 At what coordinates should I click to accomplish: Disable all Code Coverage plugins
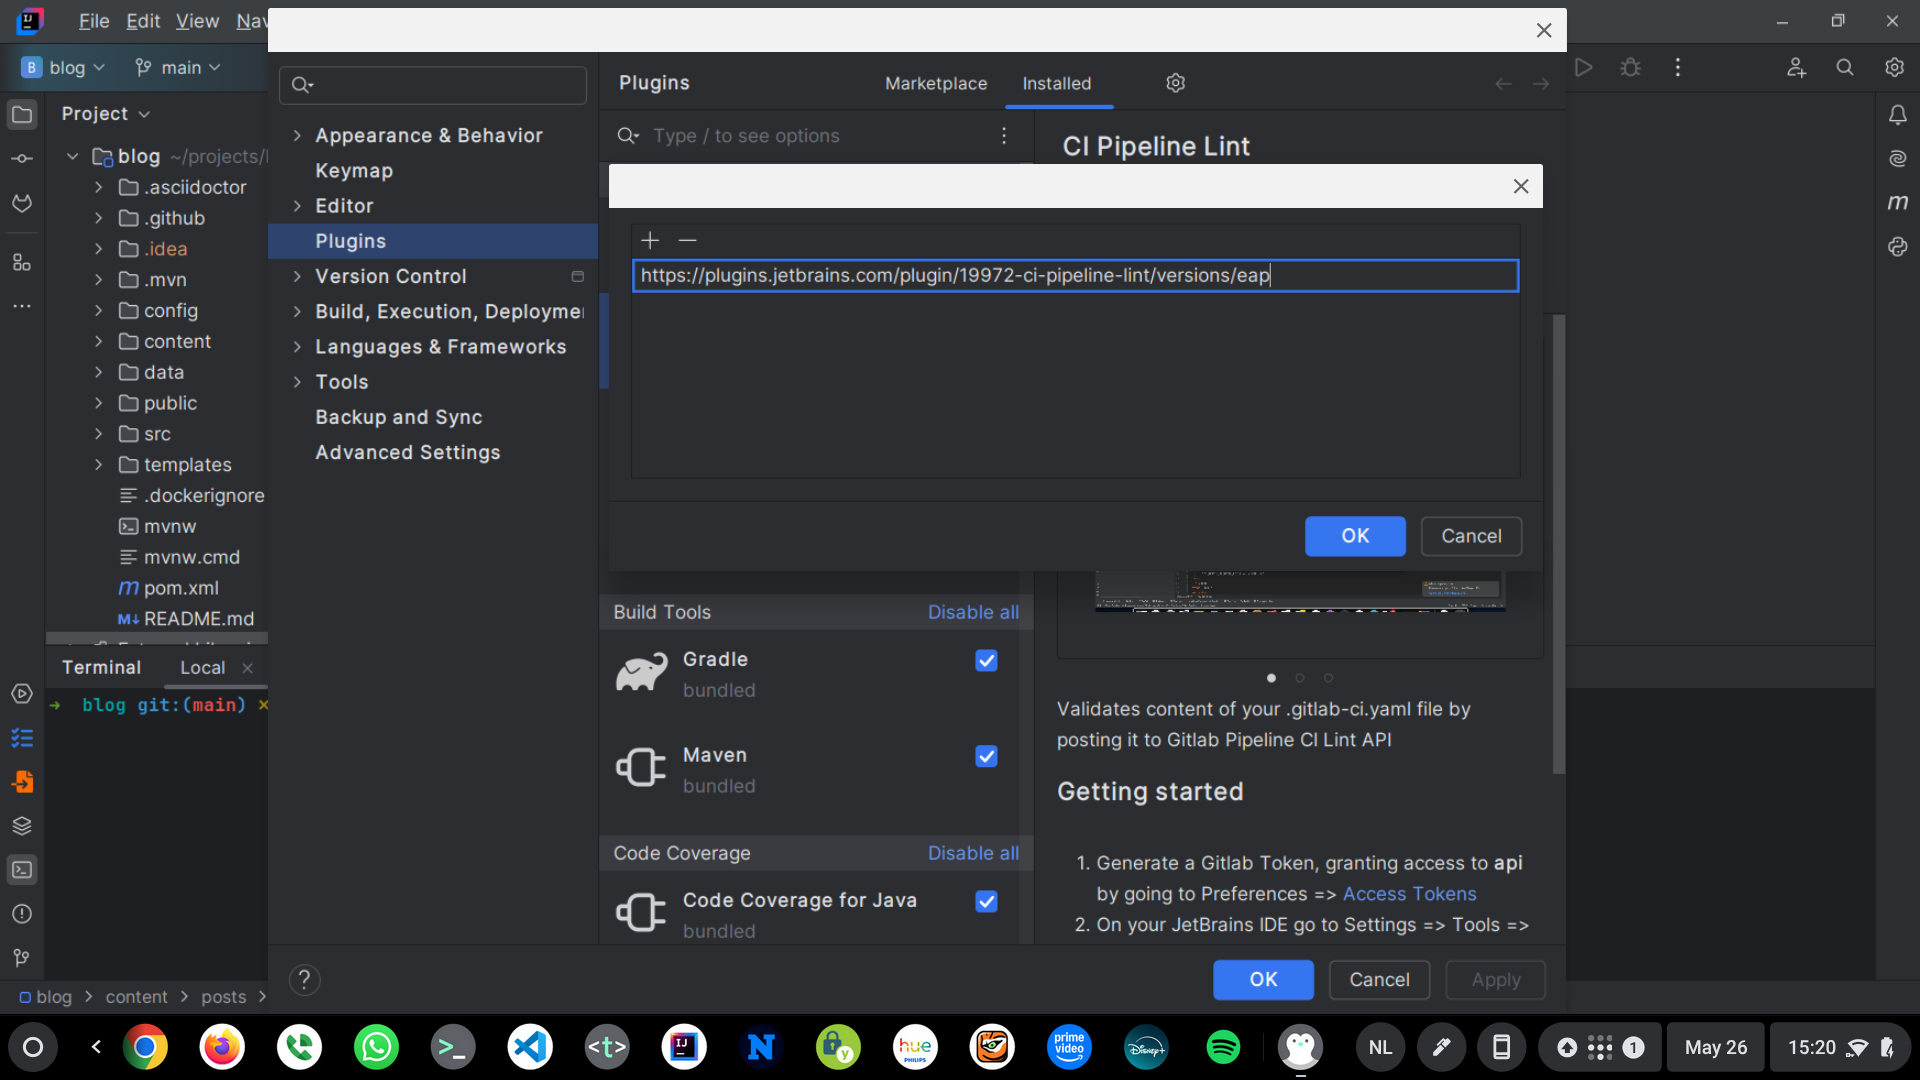coord(973,853)
